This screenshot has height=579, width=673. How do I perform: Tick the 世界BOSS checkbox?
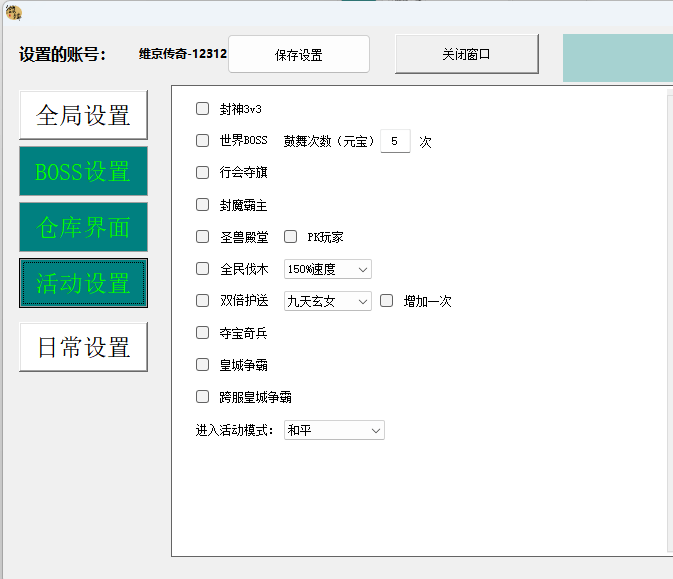pyautogui.click(x=202, y=140)
